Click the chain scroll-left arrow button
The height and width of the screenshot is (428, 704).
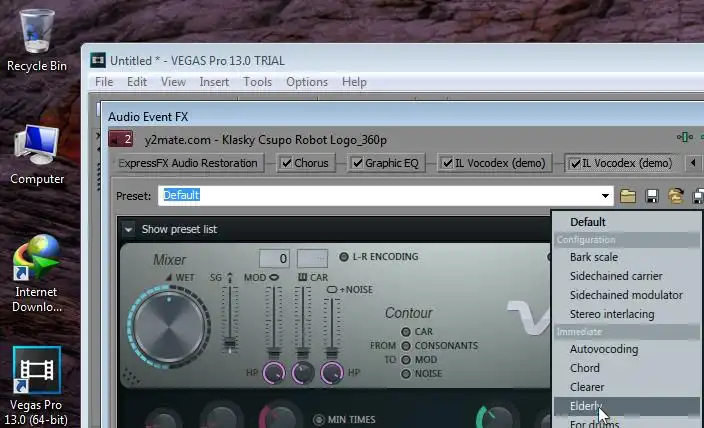coord(693,163)
